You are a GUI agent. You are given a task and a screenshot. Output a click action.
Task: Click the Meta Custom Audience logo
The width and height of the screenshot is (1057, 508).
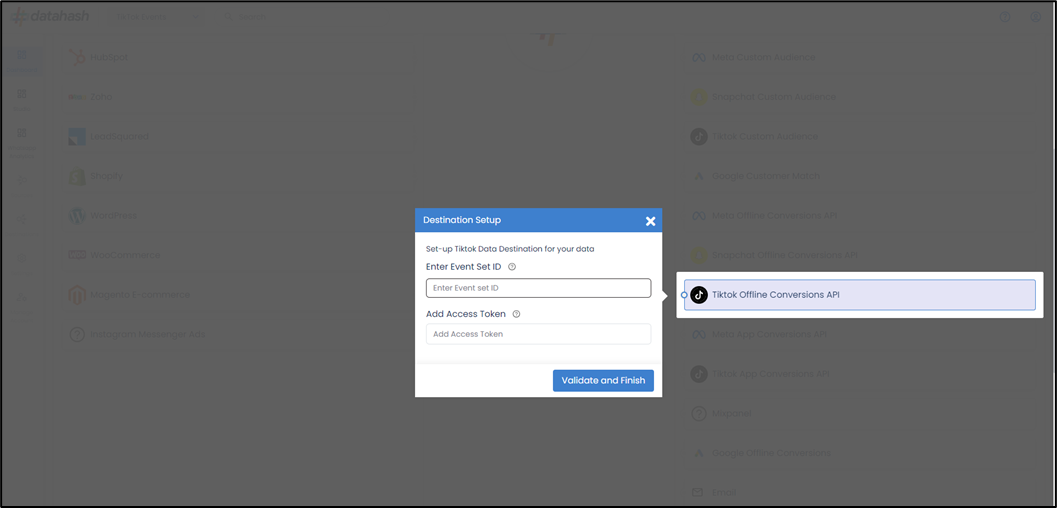click(x=699, y=57)
